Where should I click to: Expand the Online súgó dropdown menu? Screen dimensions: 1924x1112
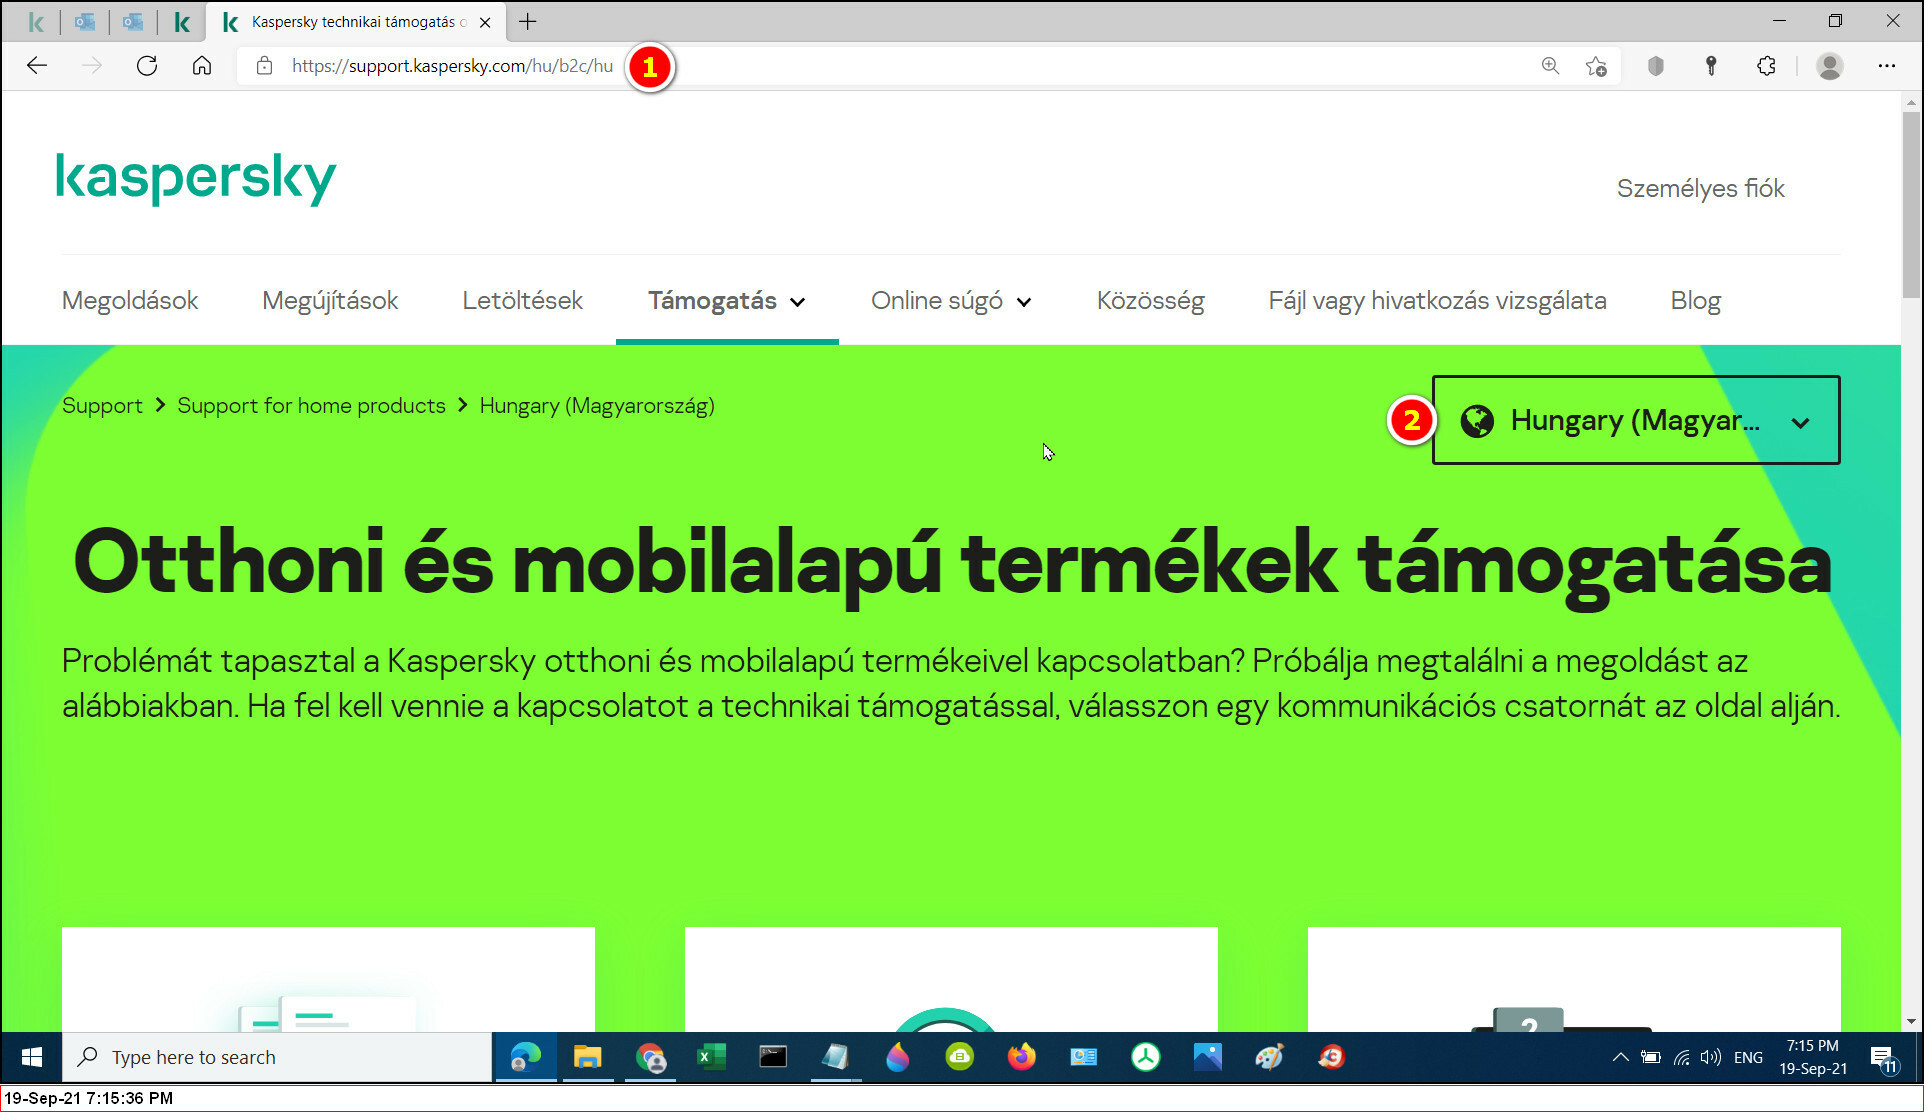[951, 301]
